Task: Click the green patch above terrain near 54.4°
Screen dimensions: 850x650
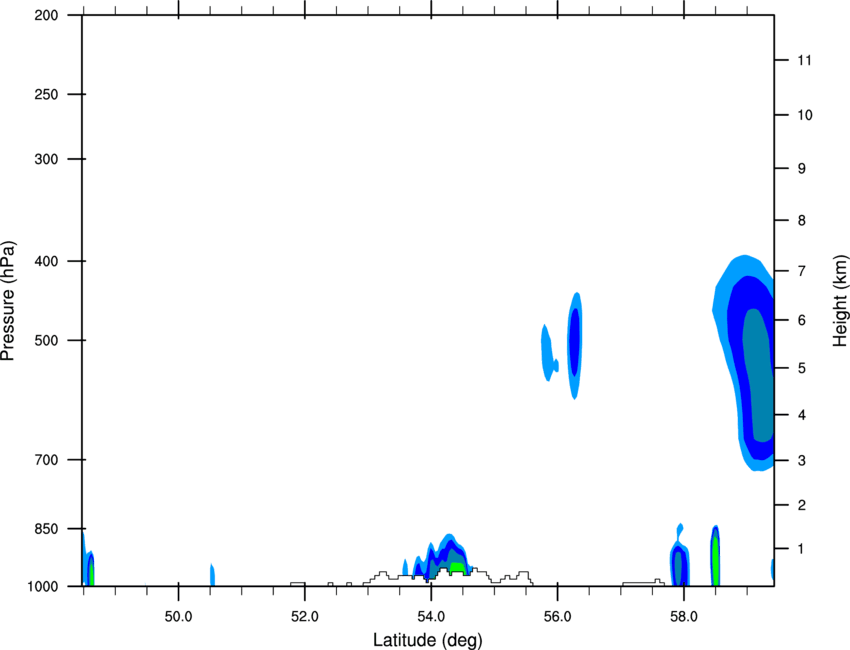Action: tap(457, 568)
